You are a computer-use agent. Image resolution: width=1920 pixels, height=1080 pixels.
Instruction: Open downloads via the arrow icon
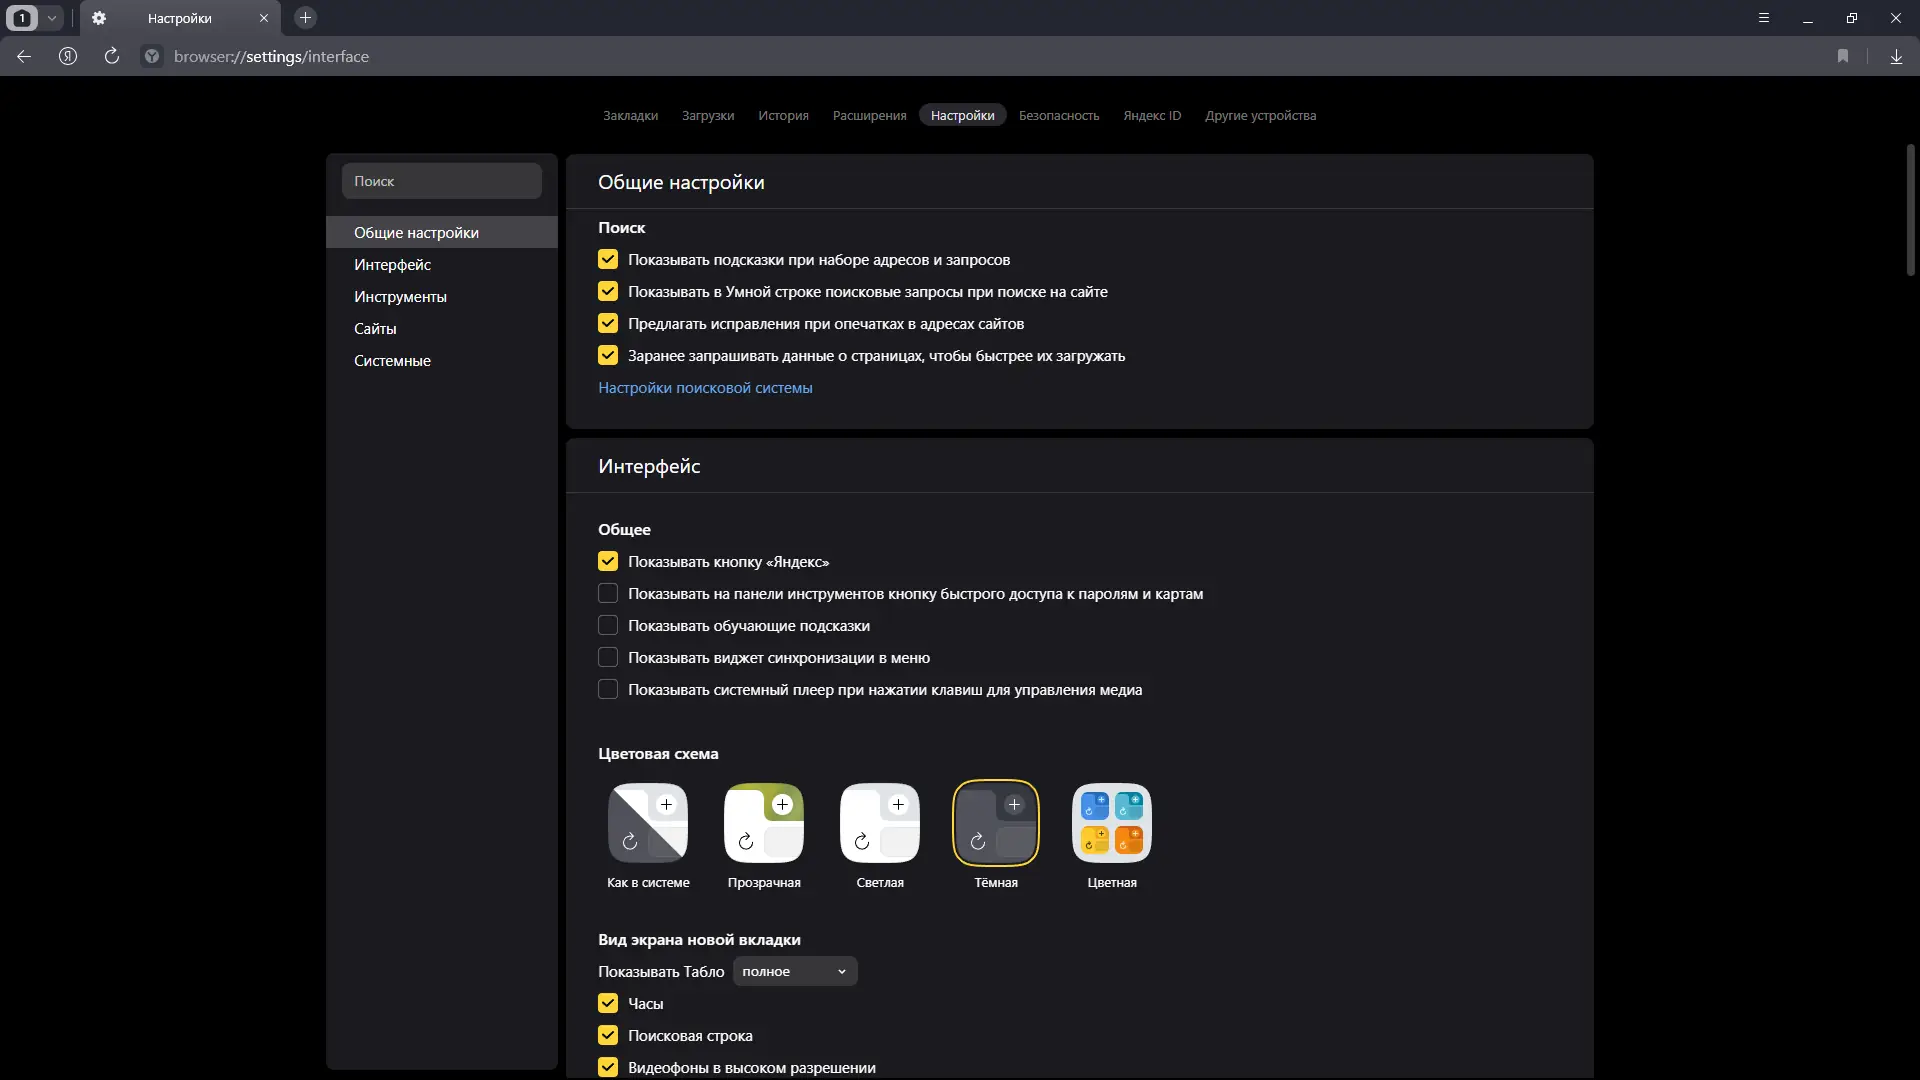[1896, 57]
